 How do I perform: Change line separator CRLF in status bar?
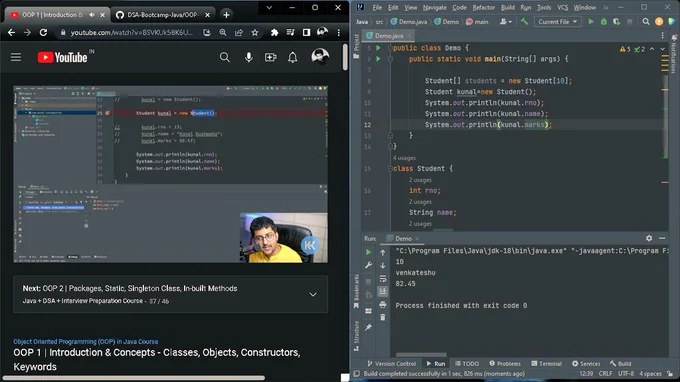pos(605,373)
